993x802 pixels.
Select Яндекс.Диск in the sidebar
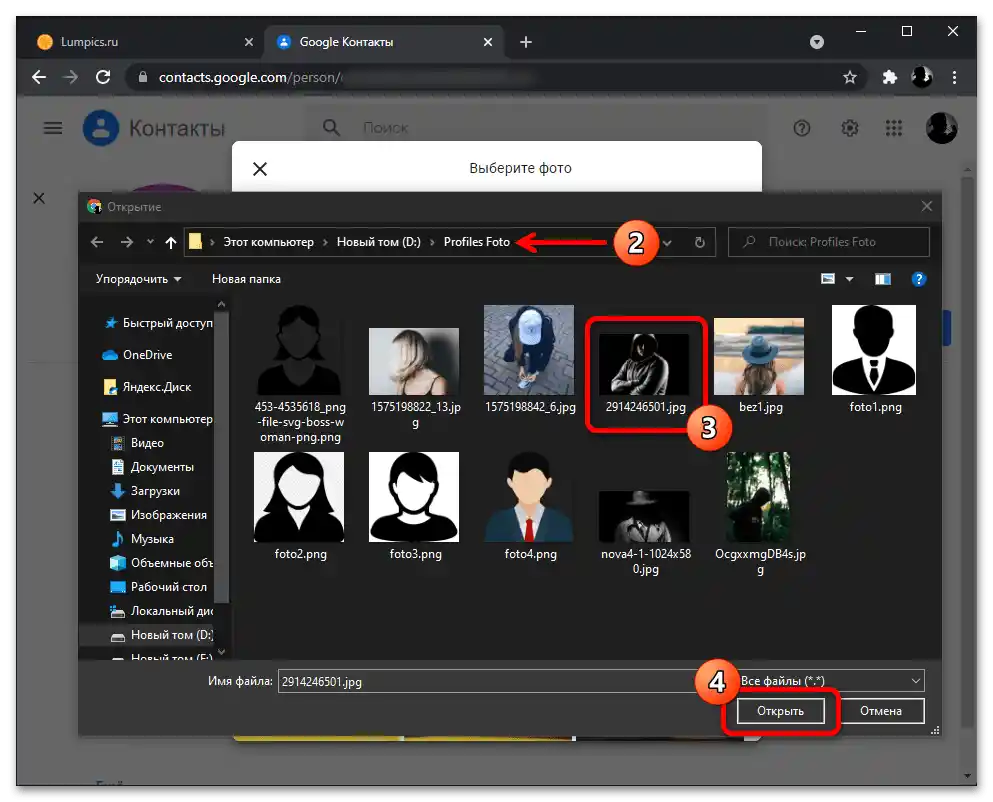[147, 387]
